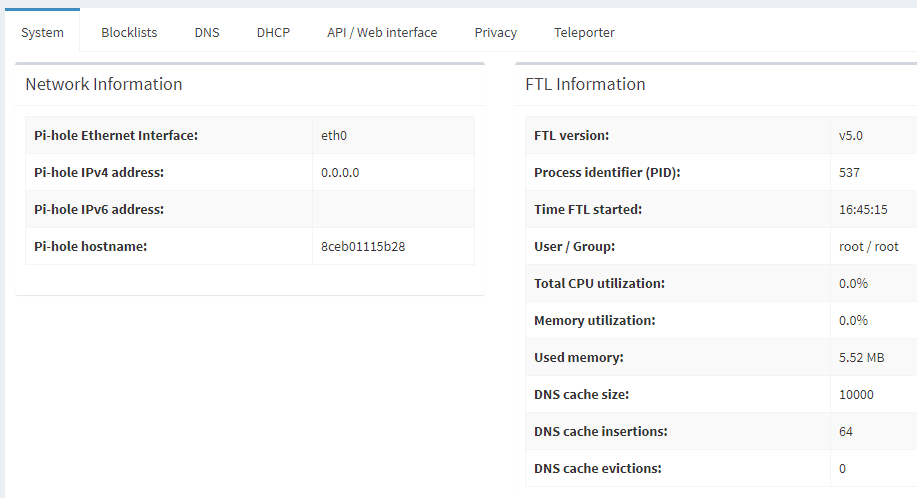The height and width of the screenshot is (498, 917).
Task: Click the used memory value 5.52 MB
Action: [861, 357]
